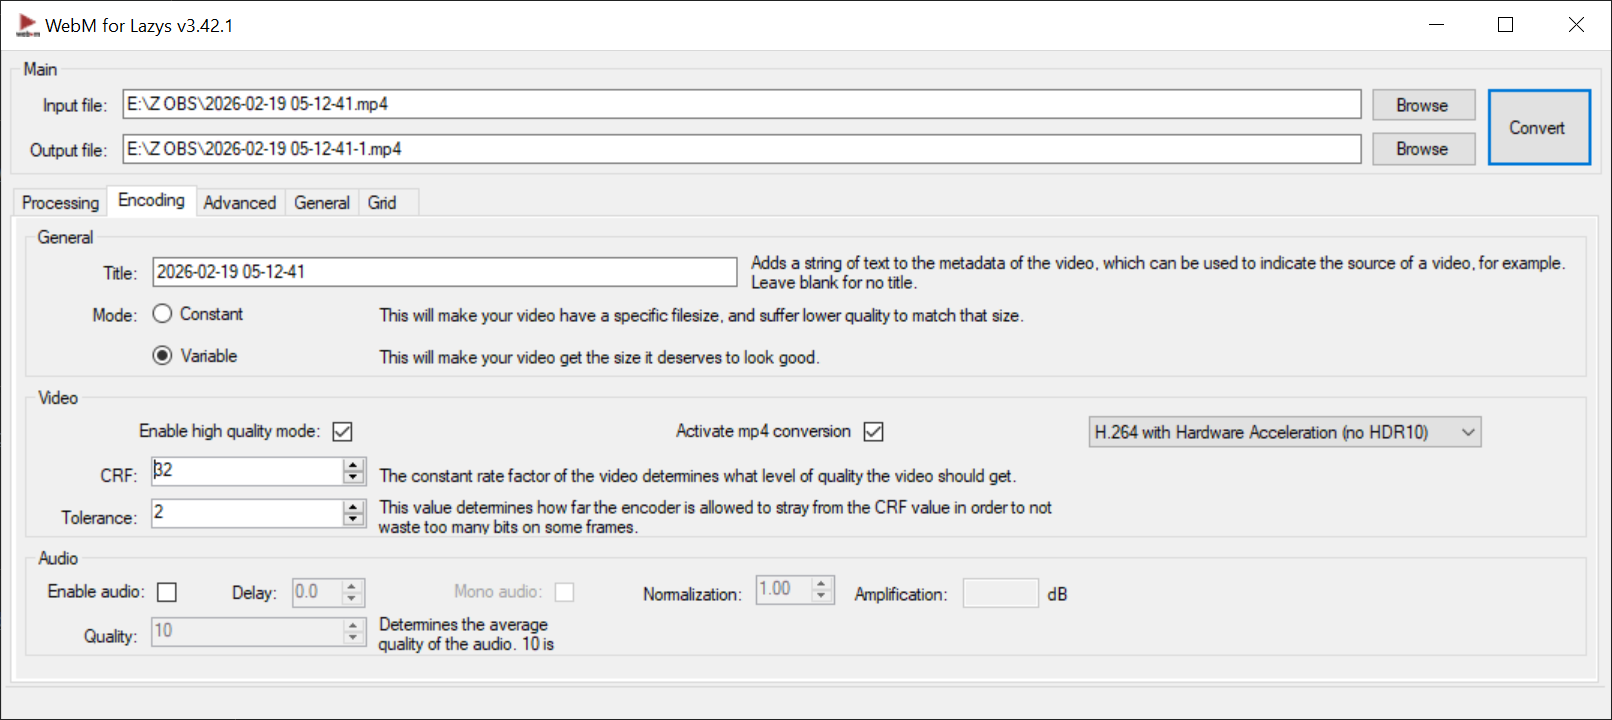Screen dimensions: 1612x720
Task: Tick the Enable audio checkbox
Action: [167, 593]
